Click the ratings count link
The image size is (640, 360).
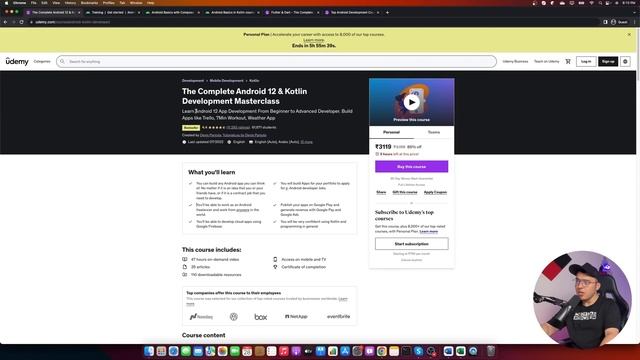pos(238,128)
